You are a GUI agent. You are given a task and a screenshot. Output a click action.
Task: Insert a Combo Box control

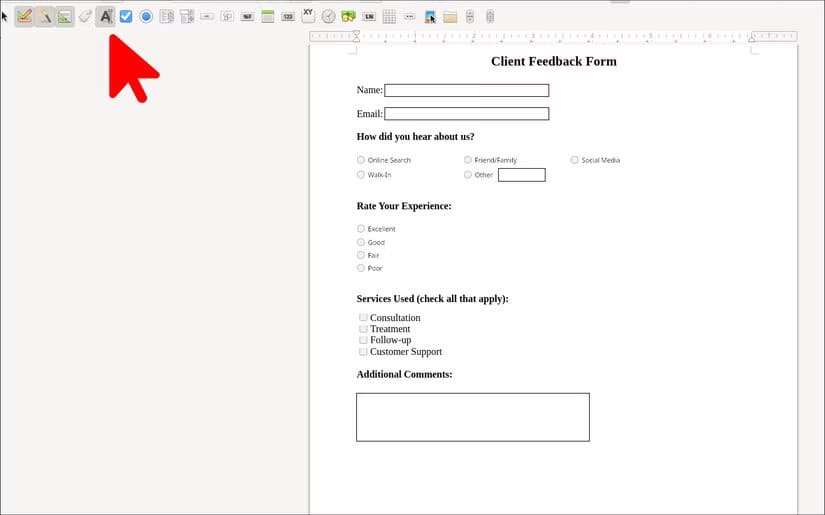click(187, 16)
